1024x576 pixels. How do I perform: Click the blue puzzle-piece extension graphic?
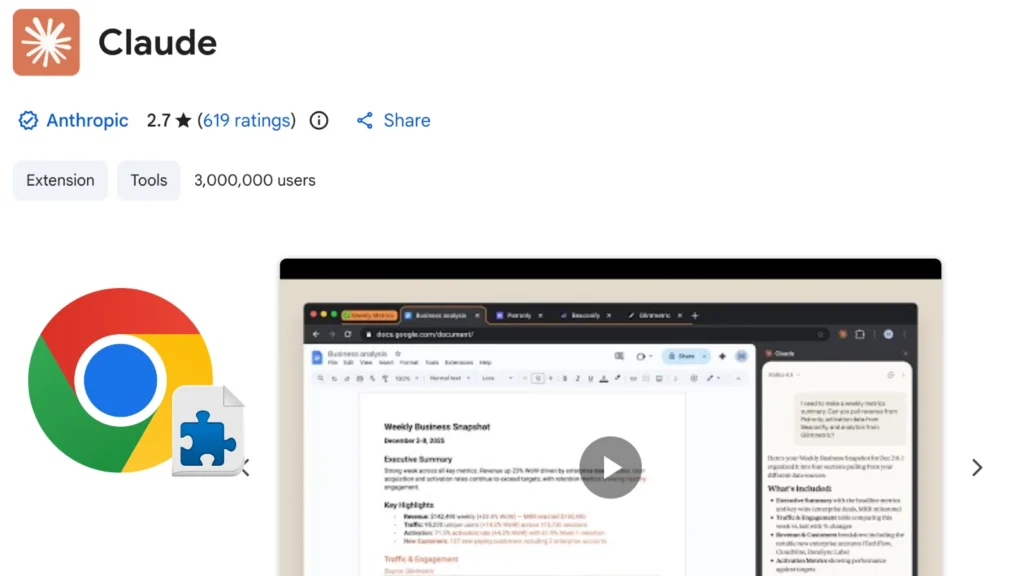[207, 439]
